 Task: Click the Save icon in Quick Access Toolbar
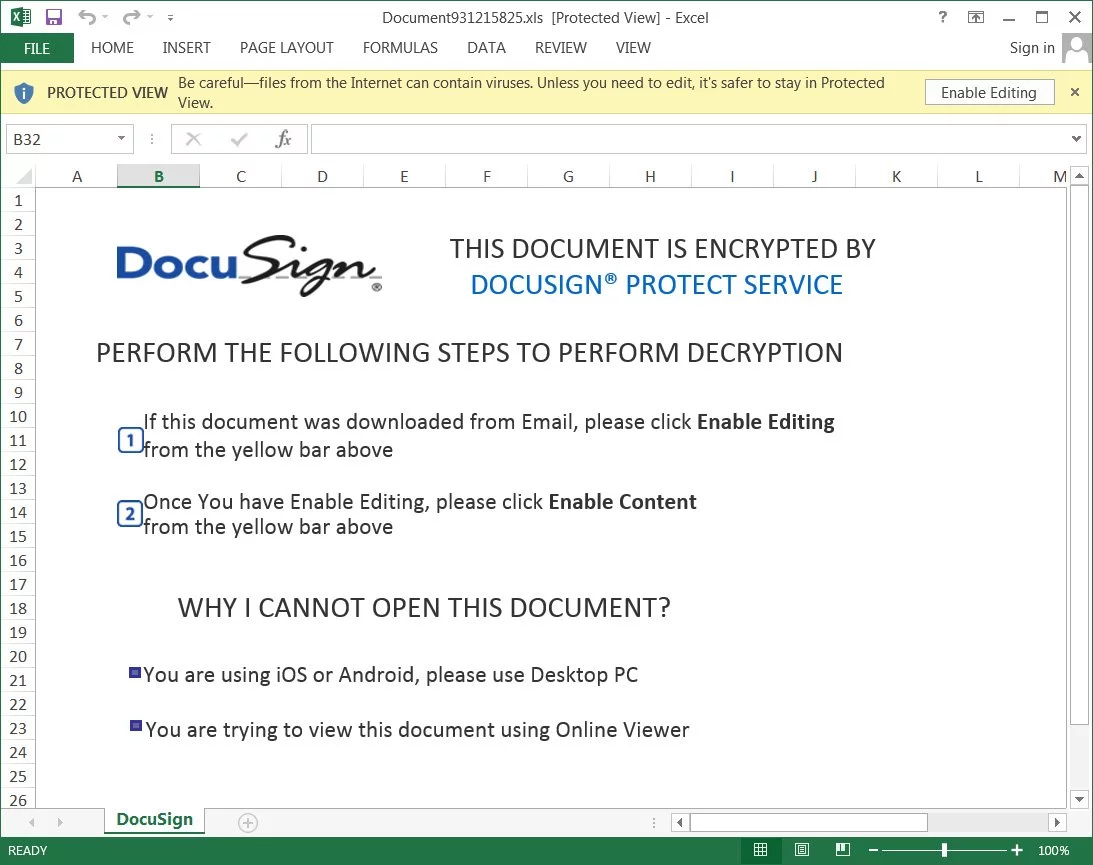pyautogui.click(x=54, y=17)
